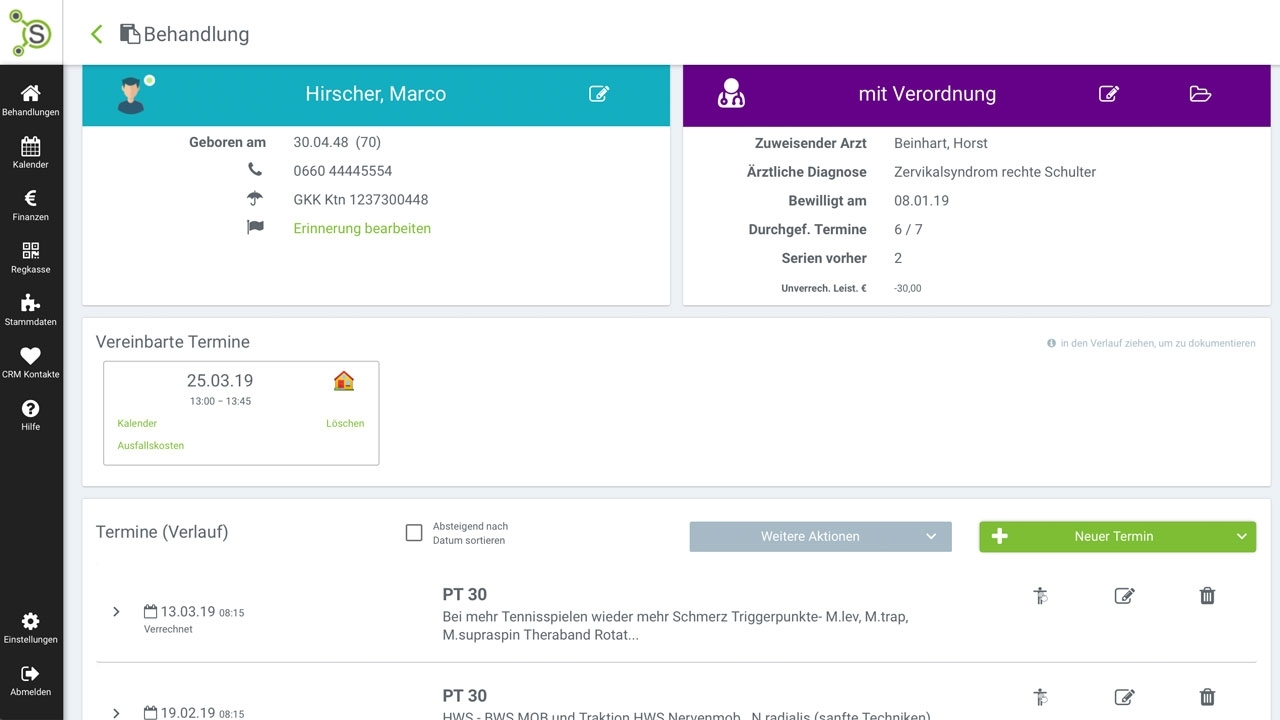This screenshot has width=1280, height=720.
Task: Edit patient Hirscher, Marco via pencil icon
Action: (x=599, y=94)
